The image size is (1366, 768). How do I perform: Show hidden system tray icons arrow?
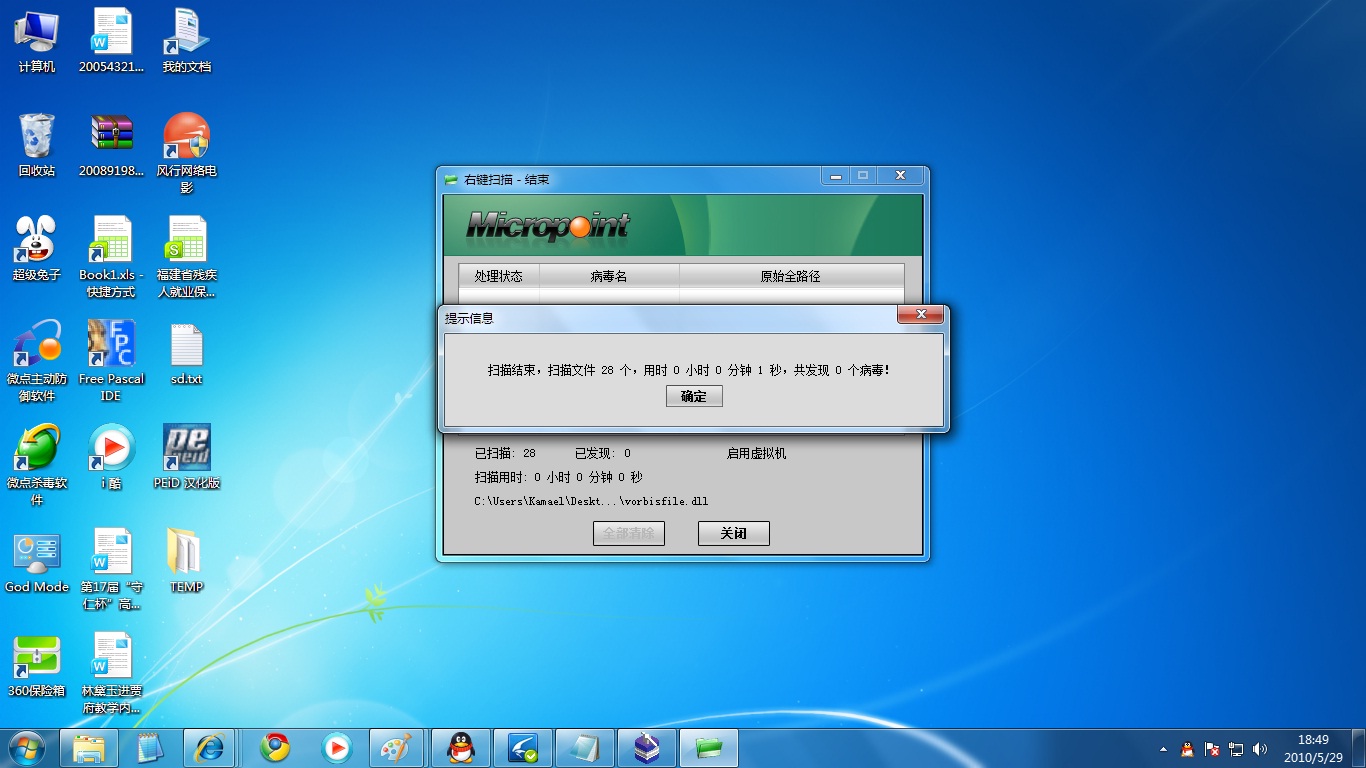pos(1163,748)
